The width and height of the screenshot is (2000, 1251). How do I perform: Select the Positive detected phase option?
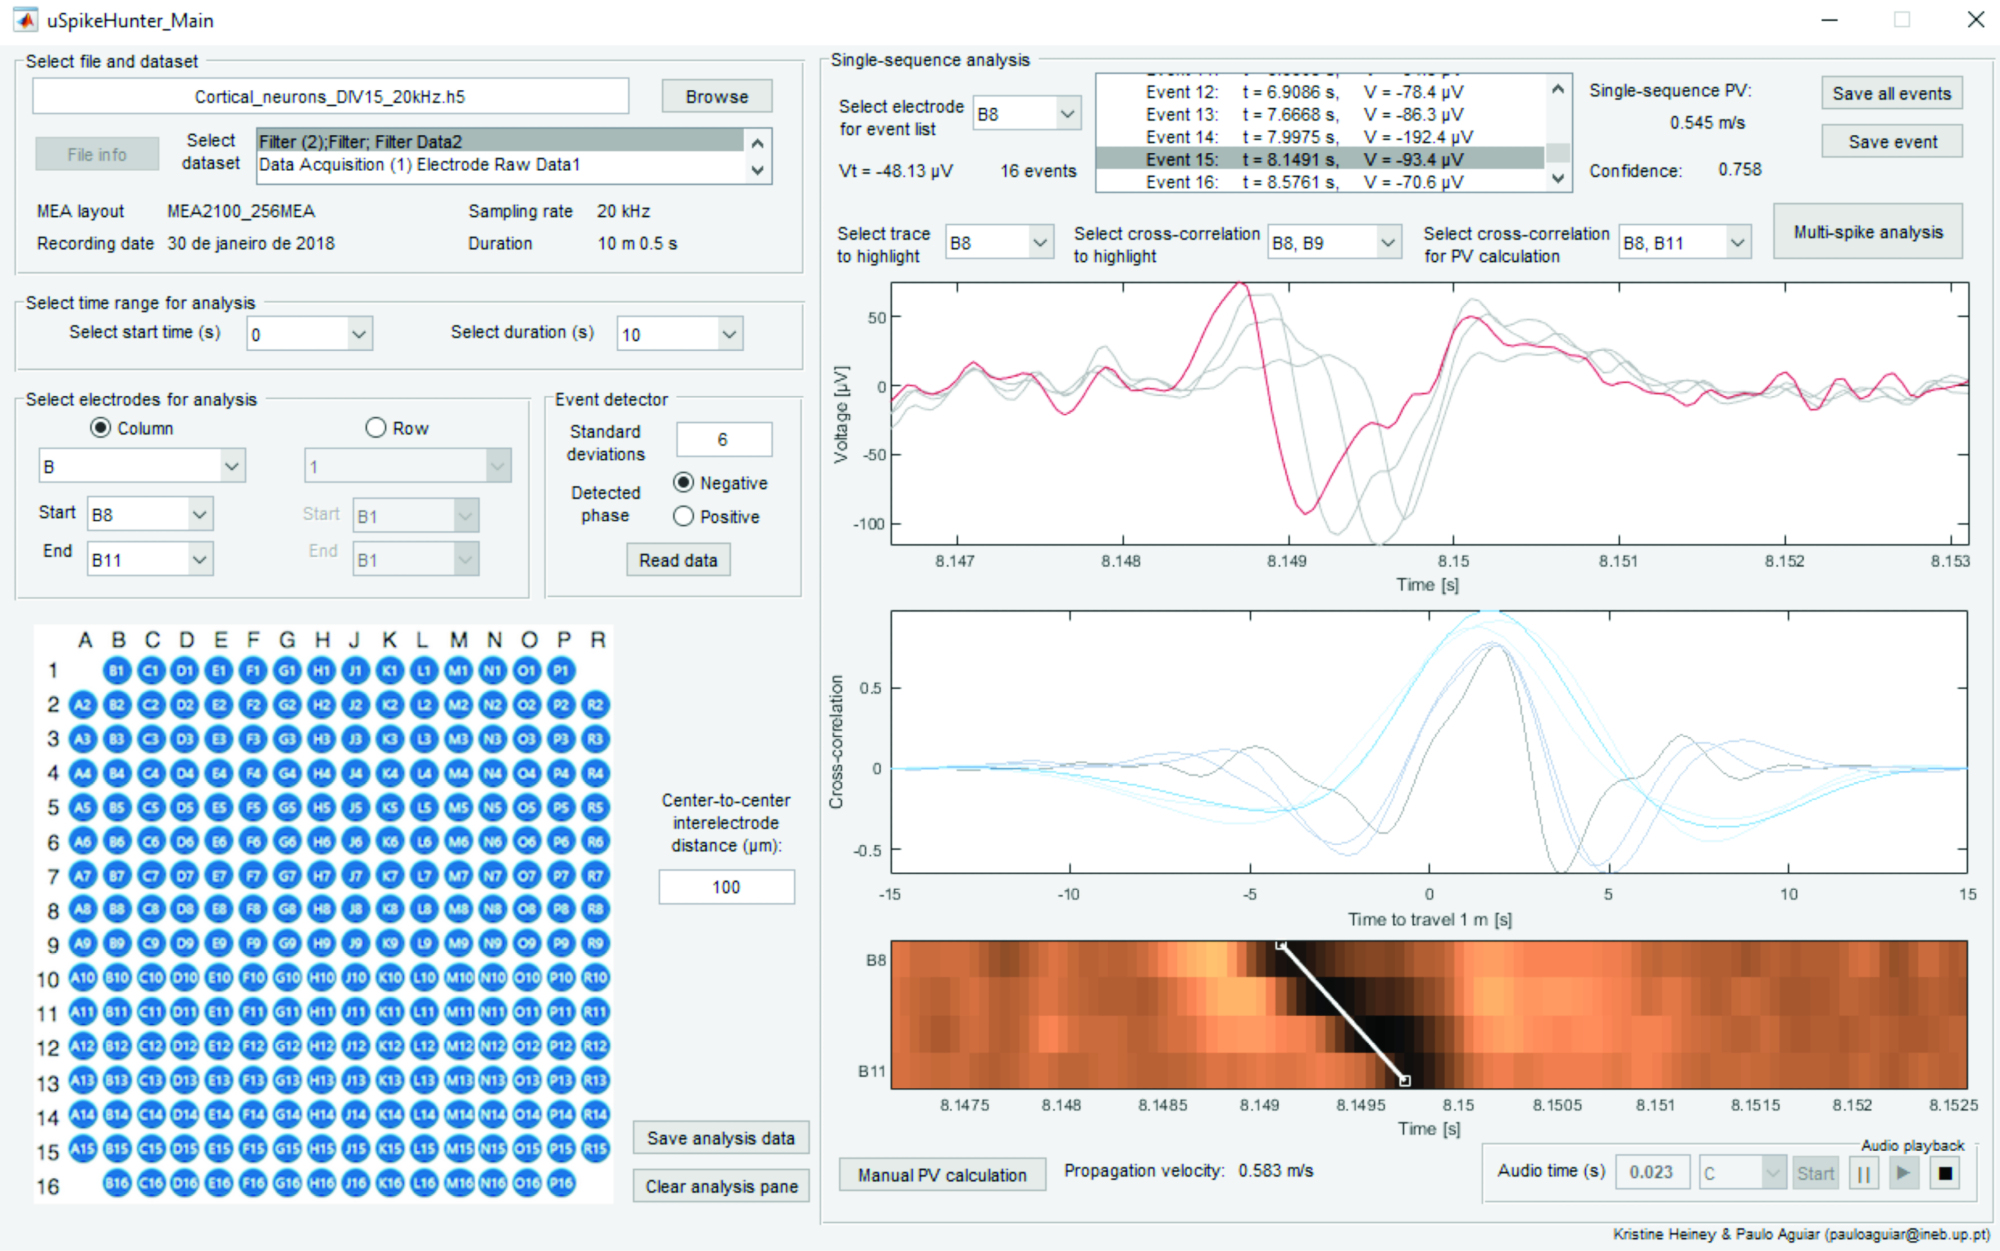pos(684,517)
